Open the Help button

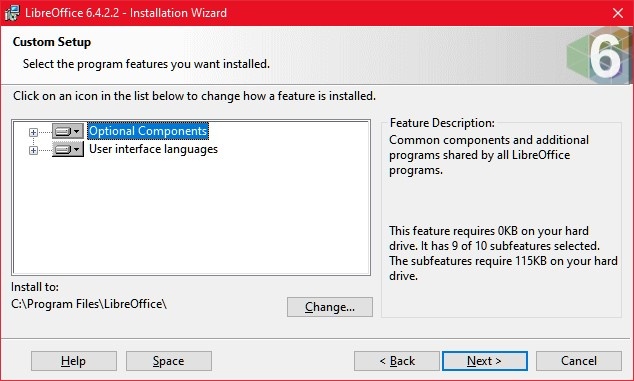coord(74,361)
